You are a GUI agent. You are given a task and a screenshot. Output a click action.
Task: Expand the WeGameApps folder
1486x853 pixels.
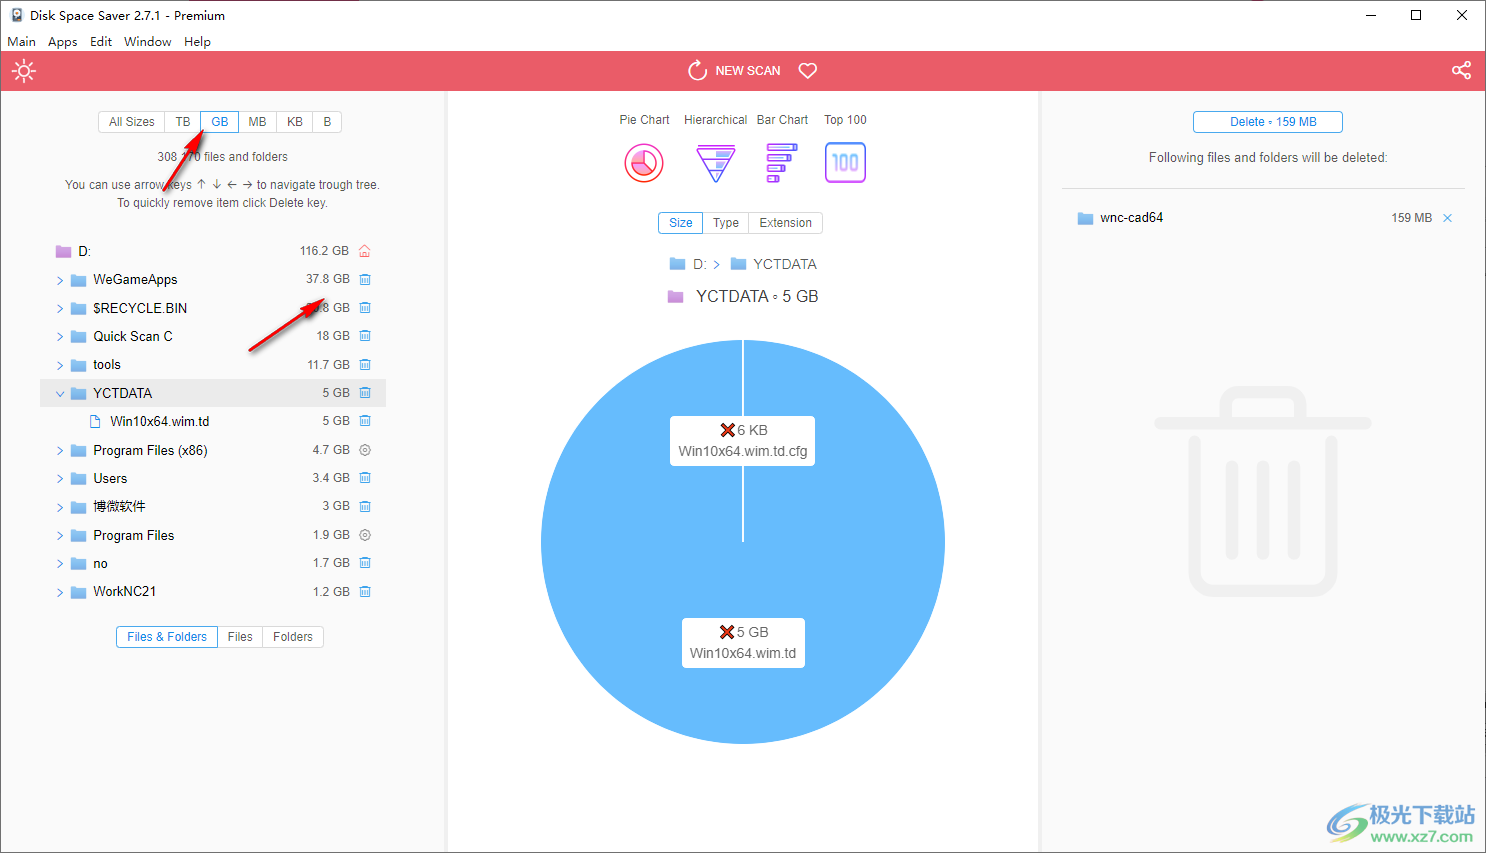(x=60, y=281)
